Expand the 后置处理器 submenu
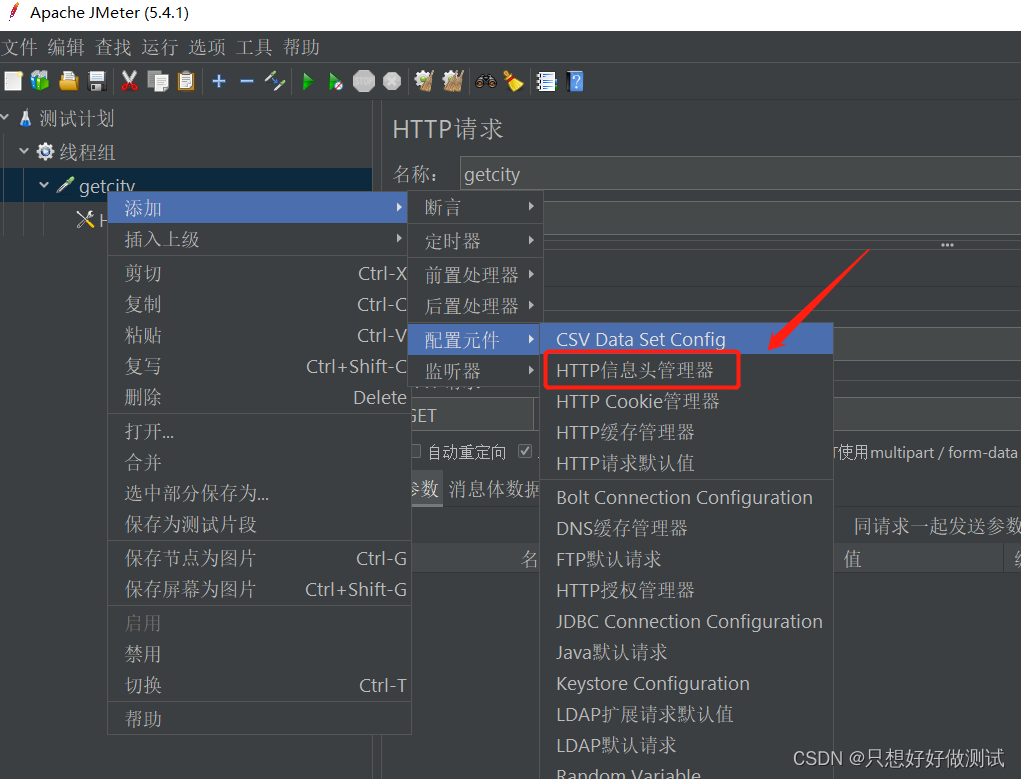 tap(473, 305)
